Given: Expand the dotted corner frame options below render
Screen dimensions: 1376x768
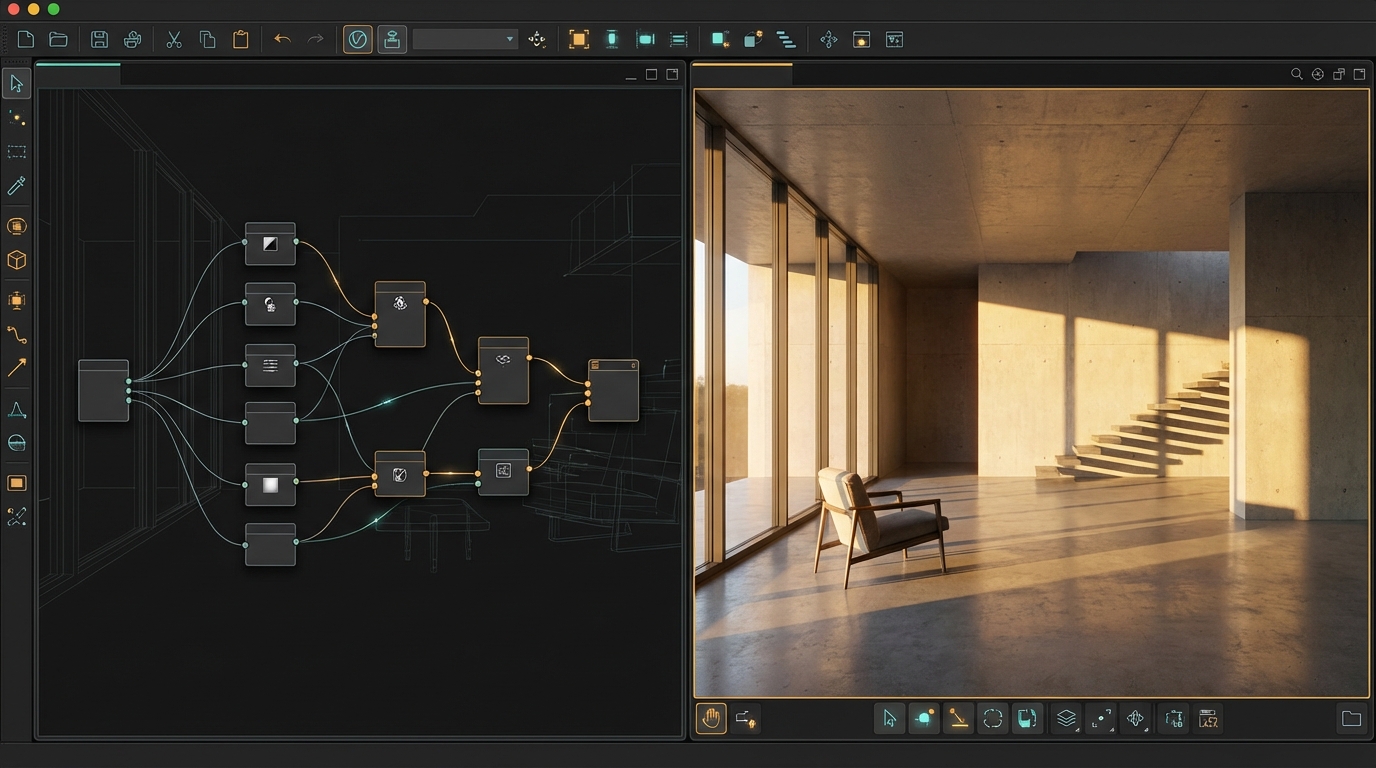Looking at the screenshot, I should [x=1101, y=718].
